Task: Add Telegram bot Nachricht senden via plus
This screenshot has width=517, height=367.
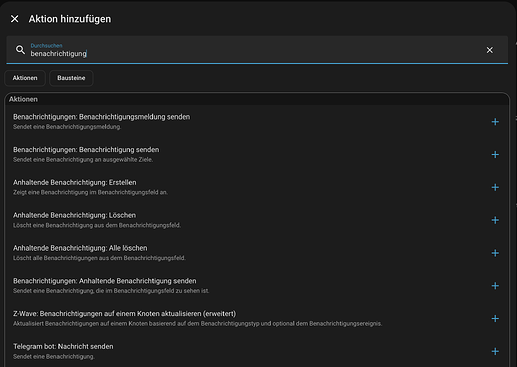Action: coord(495,351)
